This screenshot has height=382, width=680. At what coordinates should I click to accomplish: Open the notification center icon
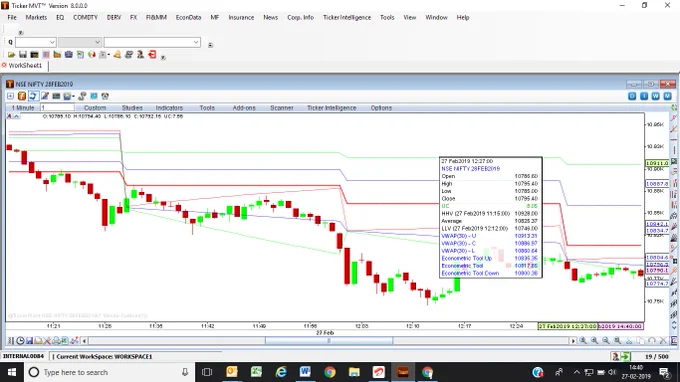pyautogui.click(x=664, y=372)
